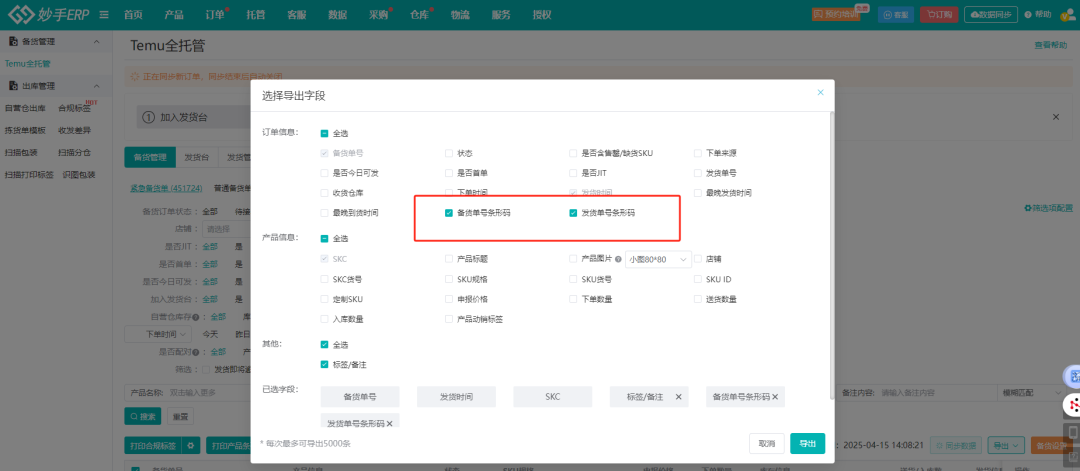Remove 备货单号条形码 from selected fields

coord(775,397)
